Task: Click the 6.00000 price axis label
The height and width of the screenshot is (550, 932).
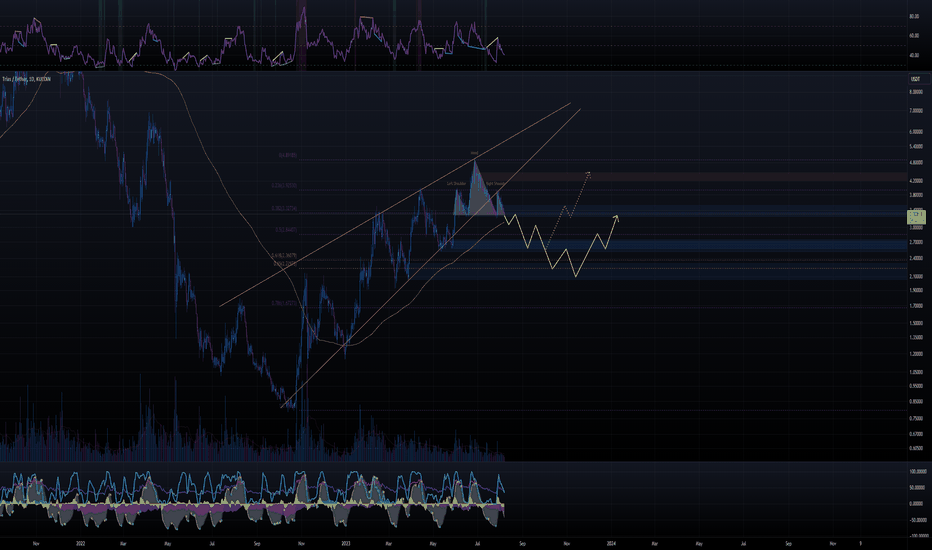Action: pyautogui.click(x=916, y=132)
